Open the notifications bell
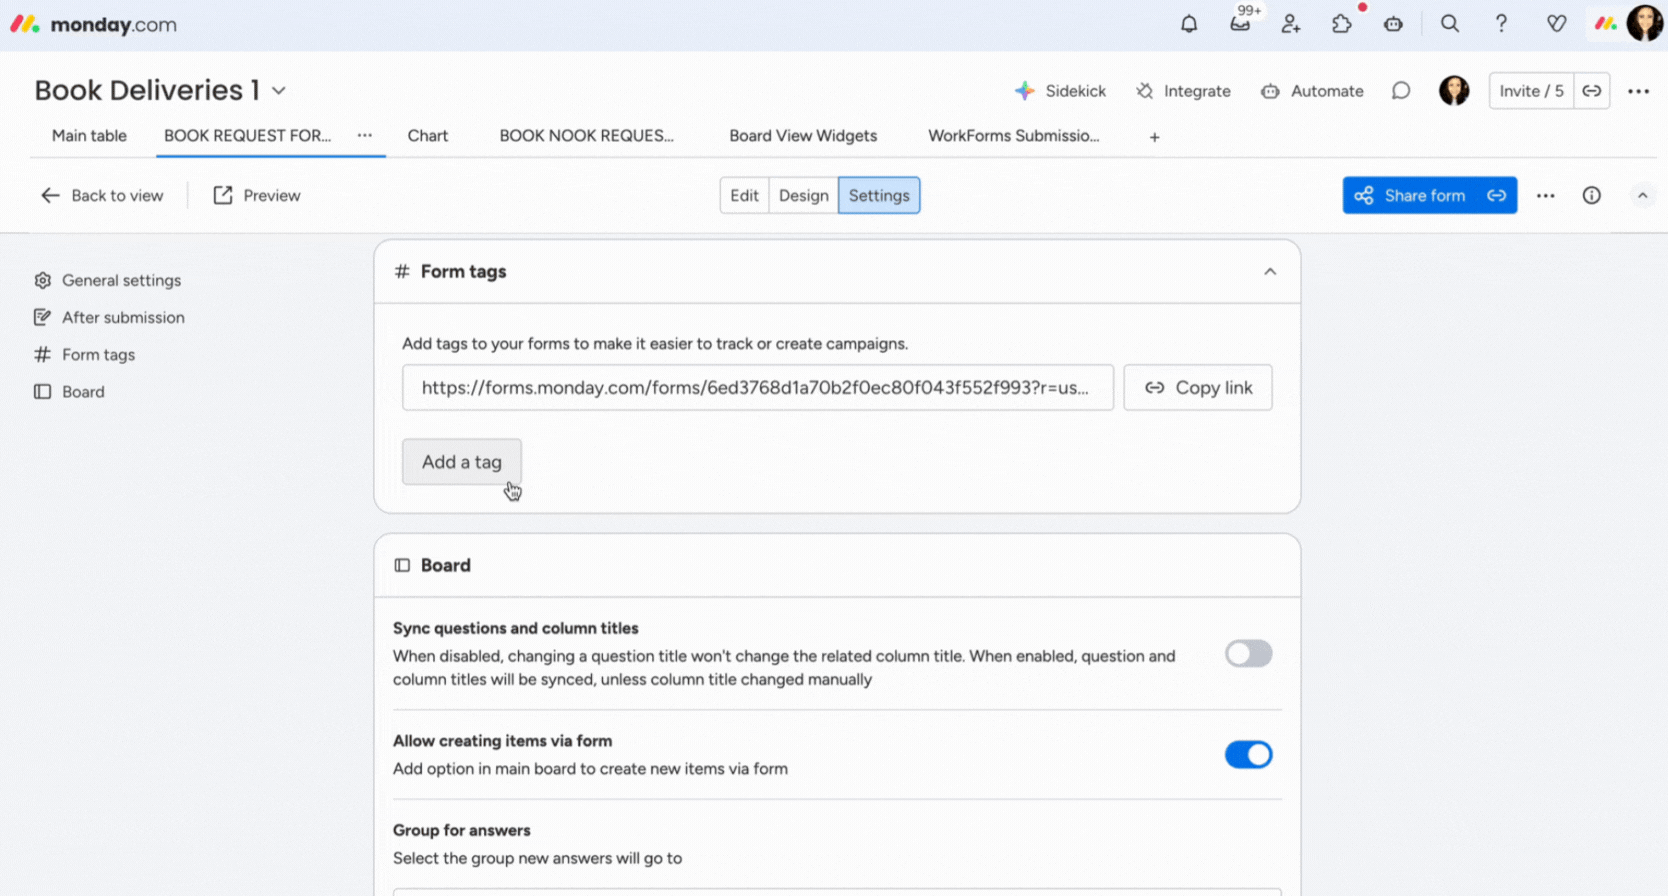Viewport: 1668px width, 896px height. click(x=1189, y=24)
